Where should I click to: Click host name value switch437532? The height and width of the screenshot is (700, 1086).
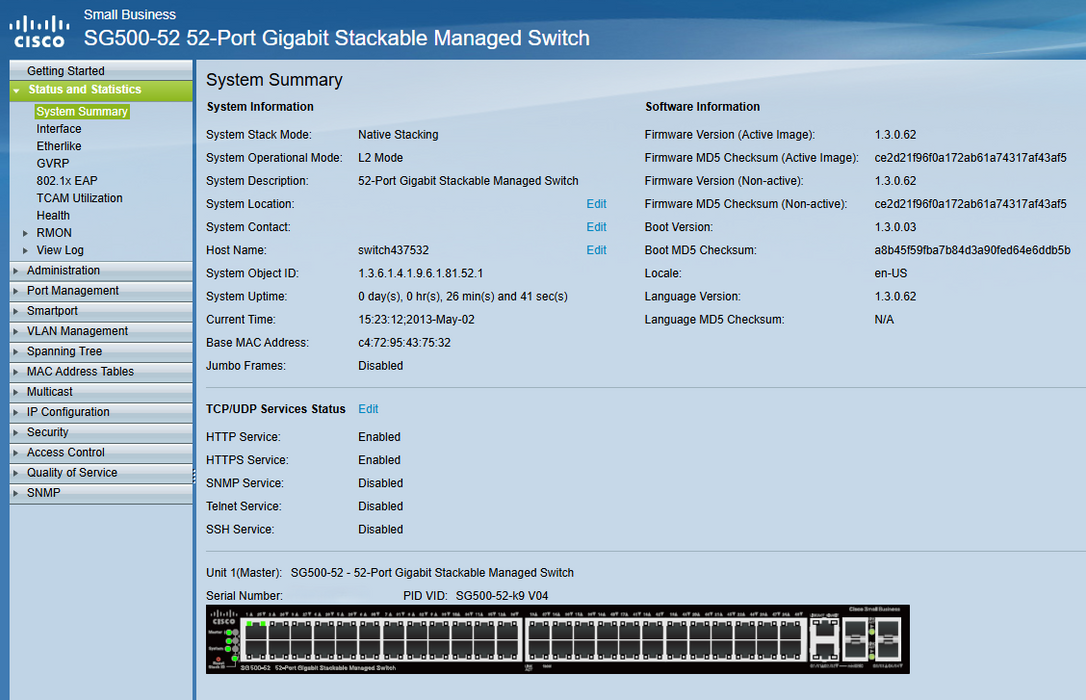coord(393,250)
